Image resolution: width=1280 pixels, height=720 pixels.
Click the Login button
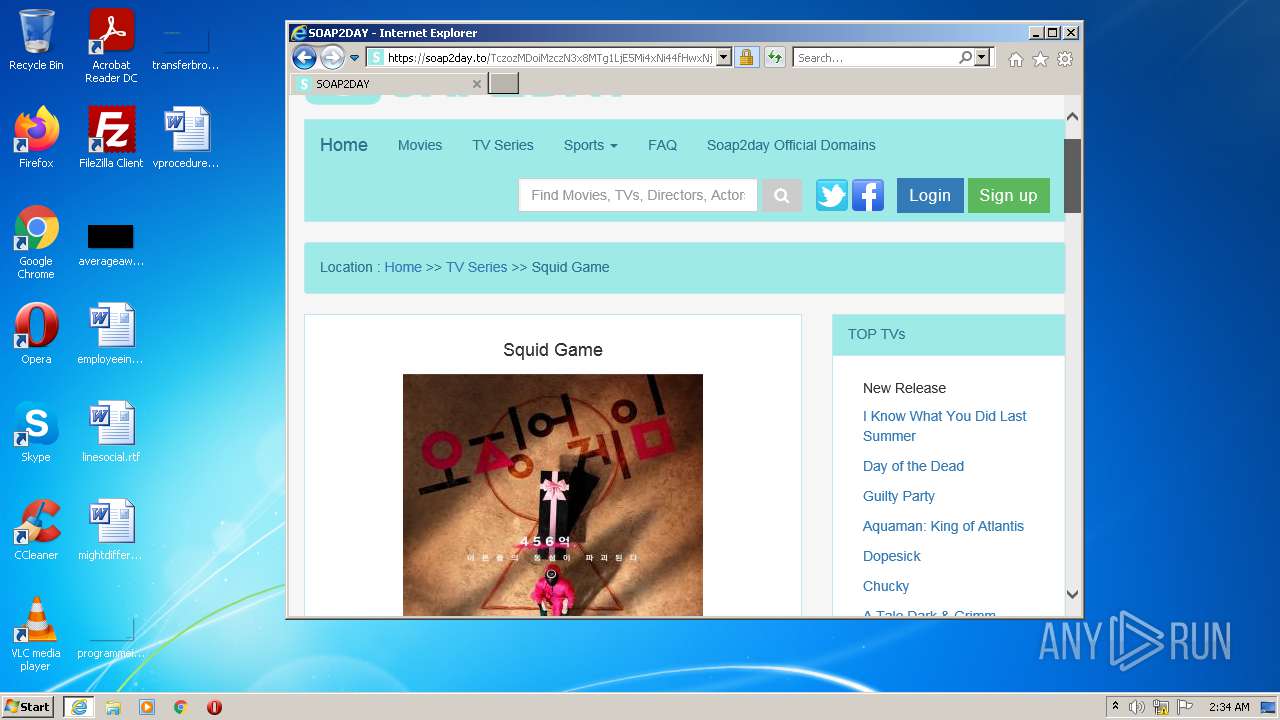point(930,195)
